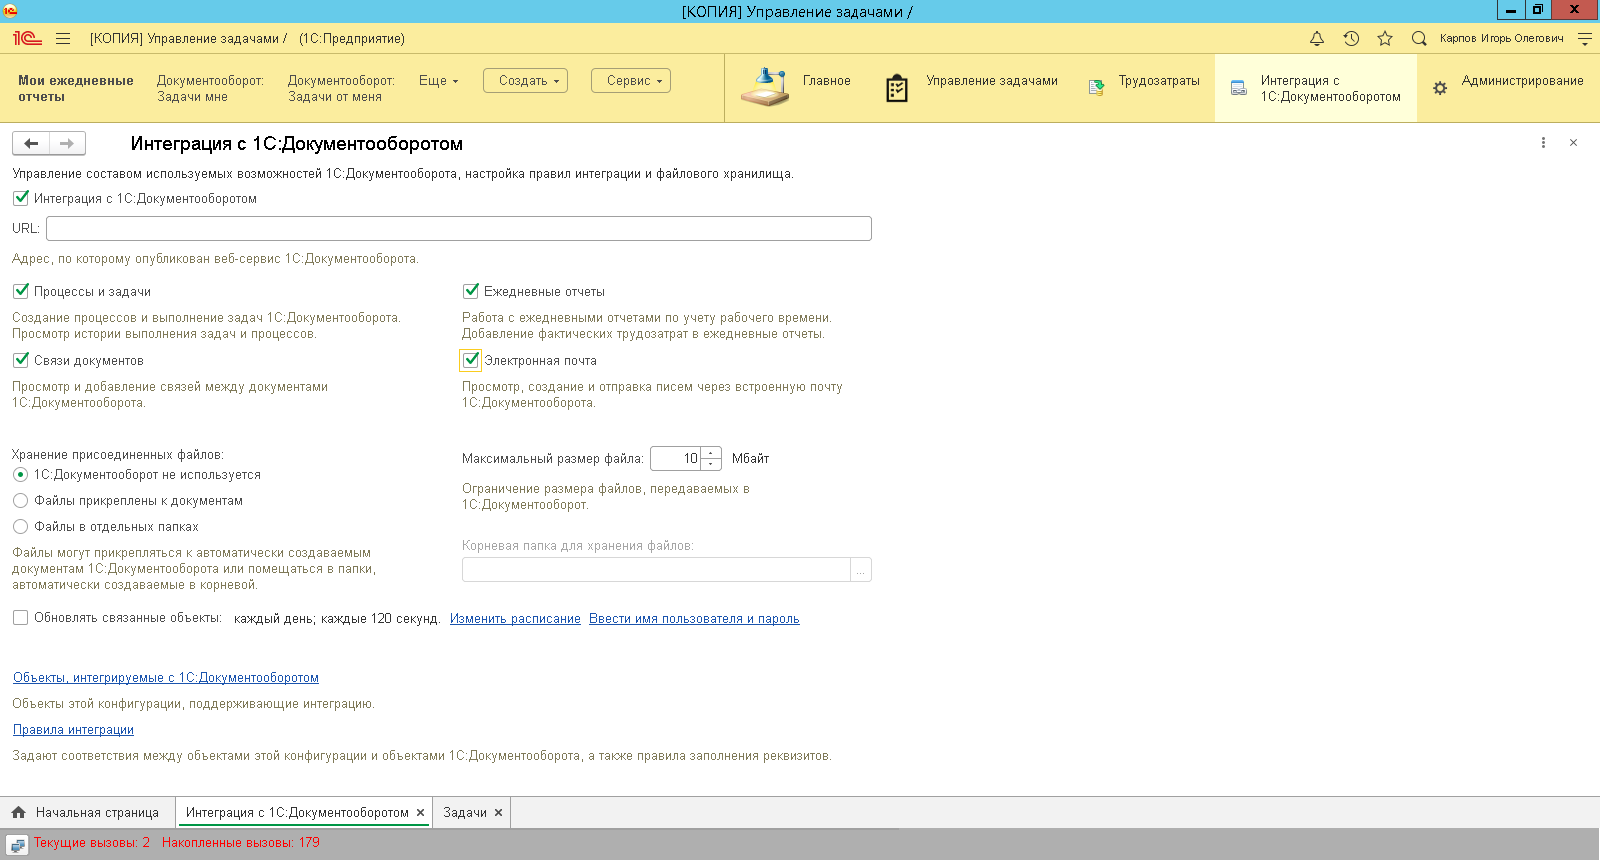Expand the Еще dropdown
Image resolution: width=1600 pixels, height=860 pixels.
[439, 81]
